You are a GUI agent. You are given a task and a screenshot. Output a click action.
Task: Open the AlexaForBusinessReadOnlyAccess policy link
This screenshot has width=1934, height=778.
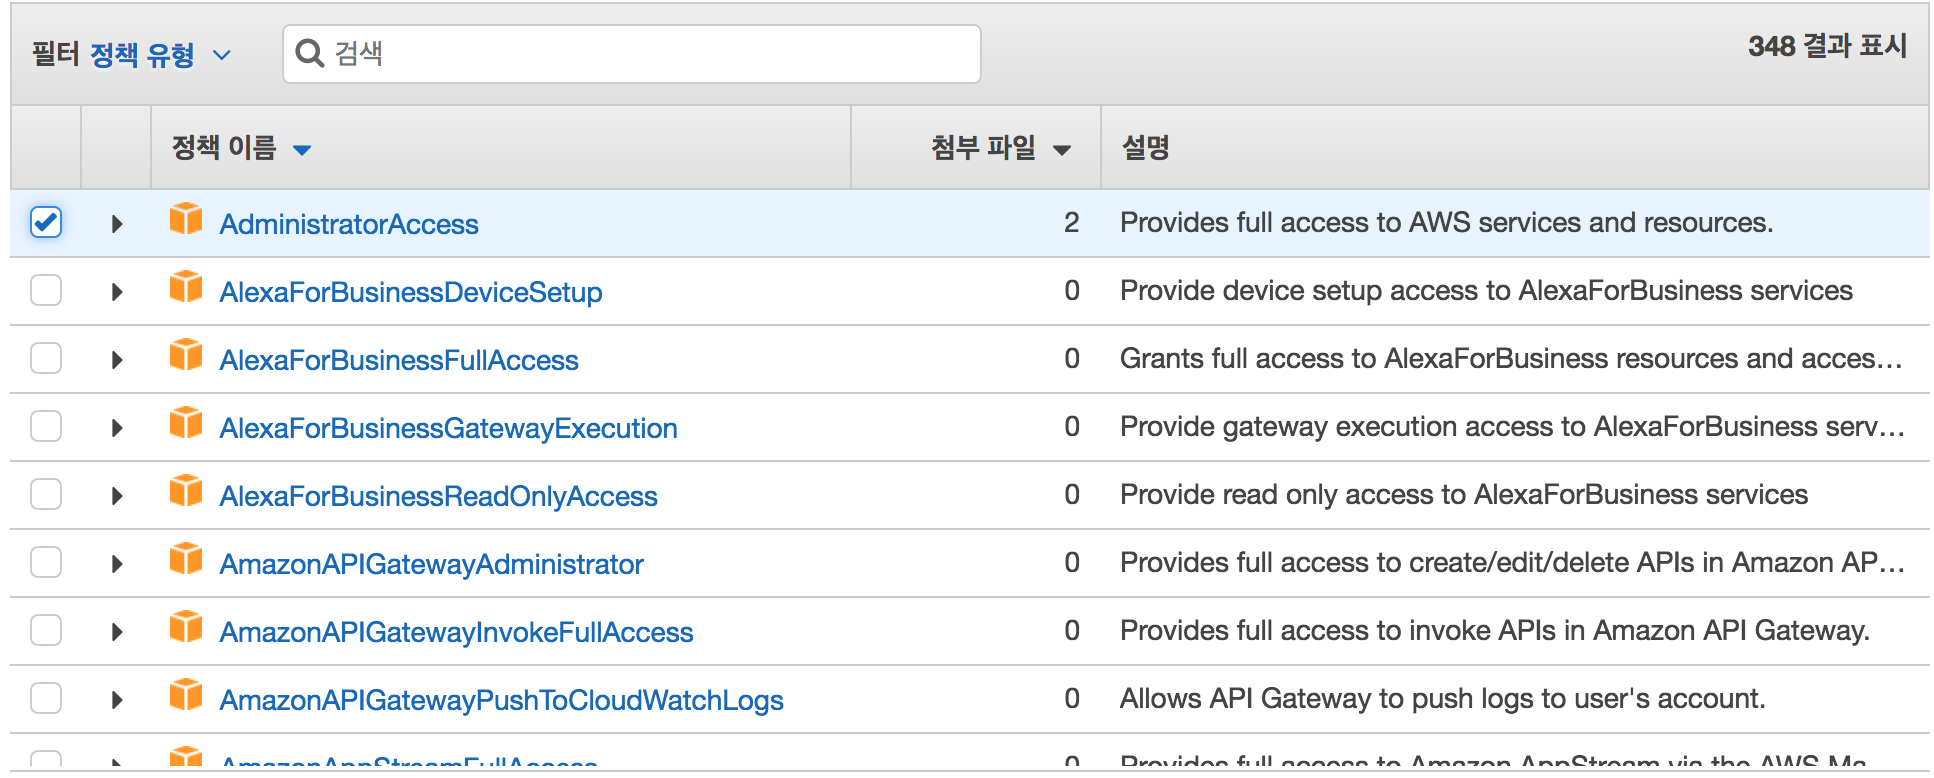(x=439, y=496)
